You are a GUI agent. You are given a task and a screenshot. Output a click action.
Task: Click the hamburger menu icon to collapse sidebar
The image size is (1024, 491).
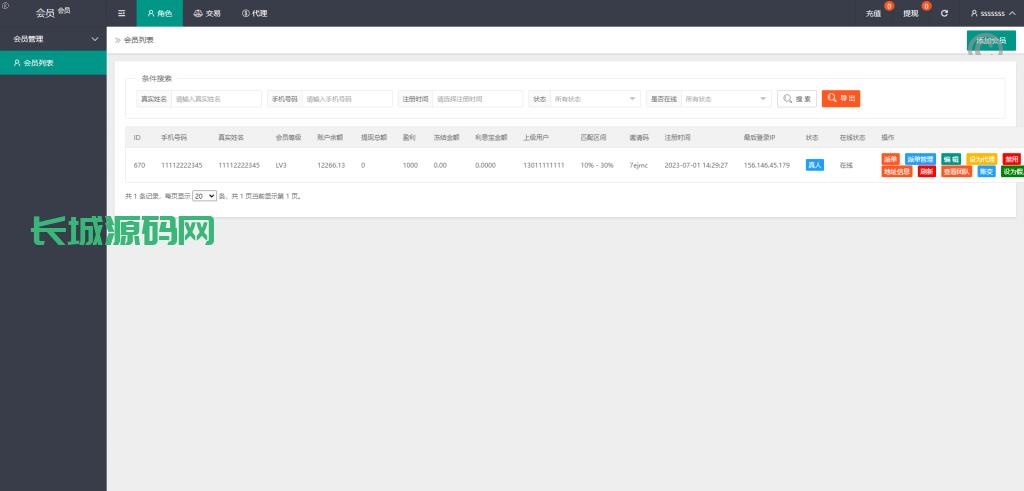pos(121,13)
